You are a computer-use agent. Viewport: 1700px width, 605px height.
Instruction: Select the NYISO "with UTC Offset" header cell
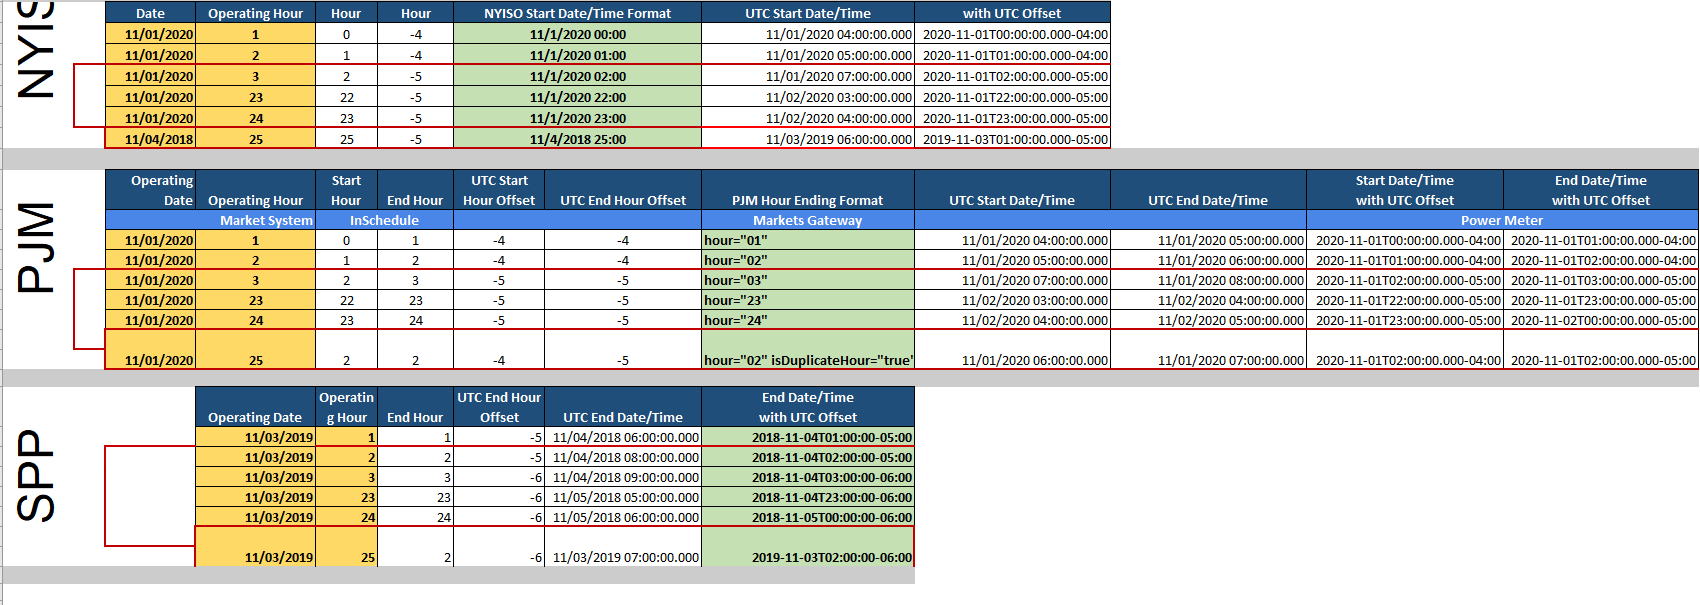[x=1012, y=13]
